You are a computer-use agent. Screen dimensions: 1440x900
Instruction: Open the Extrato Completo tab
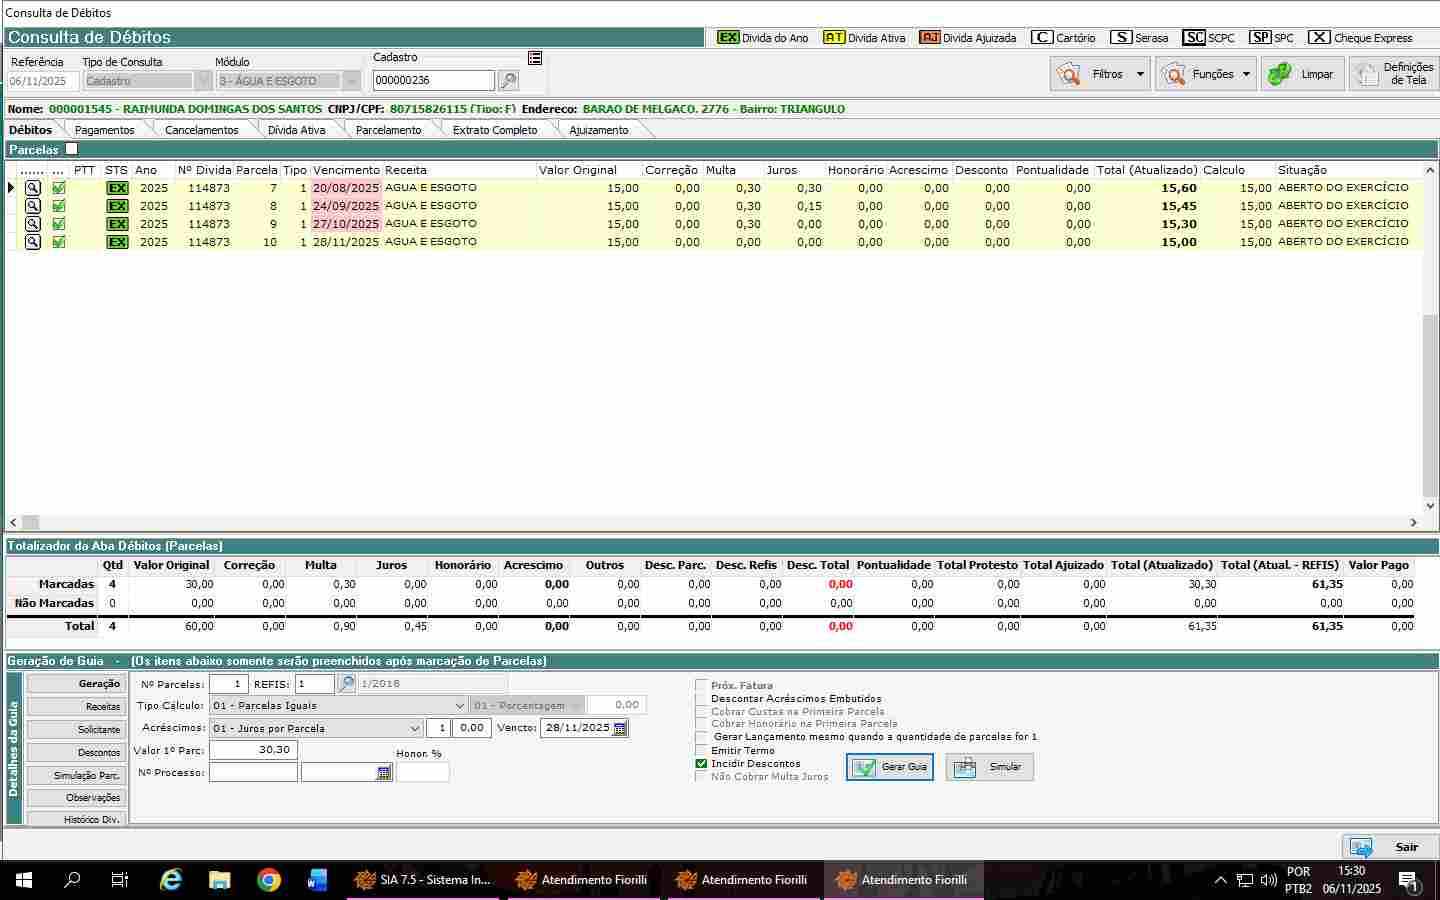pos(494,130)
